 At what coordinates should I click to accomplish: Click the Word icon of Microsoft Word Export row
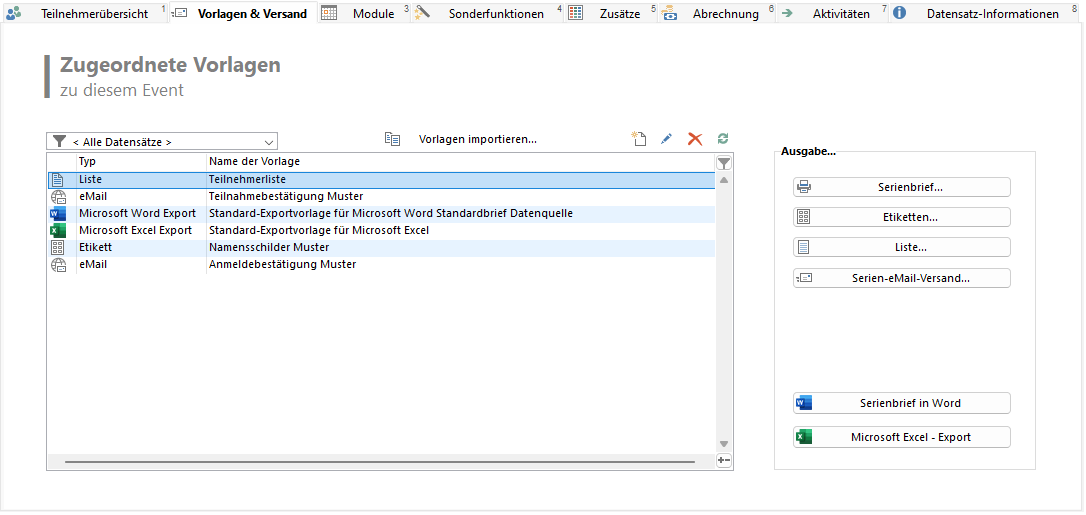click(x=57, y=213)
